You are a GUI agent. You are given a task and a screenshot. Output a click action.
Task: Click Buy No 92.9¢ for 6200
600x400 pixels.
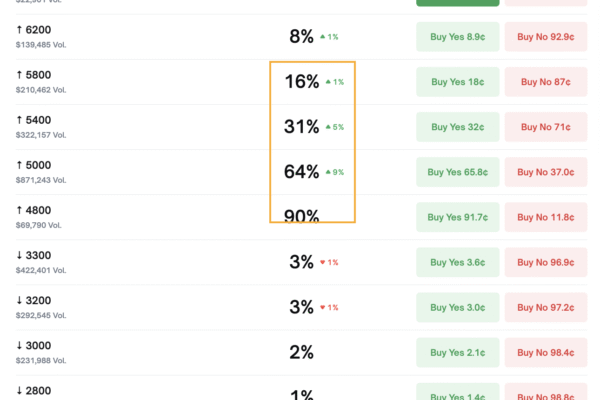[x=546, y=37]
